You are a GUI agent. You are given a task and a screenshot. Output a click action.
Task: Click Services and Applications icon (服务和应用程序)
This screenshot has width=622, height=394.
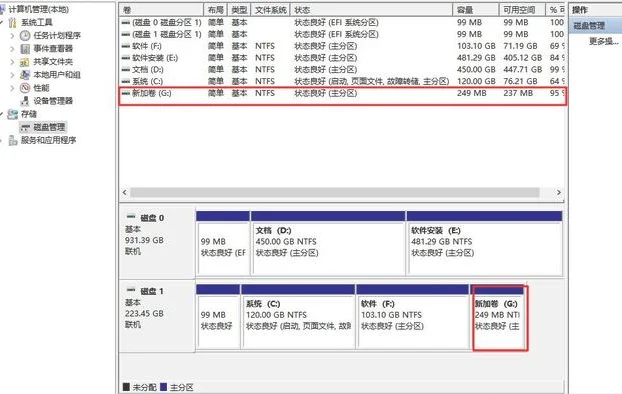click(x=13, y=140)
